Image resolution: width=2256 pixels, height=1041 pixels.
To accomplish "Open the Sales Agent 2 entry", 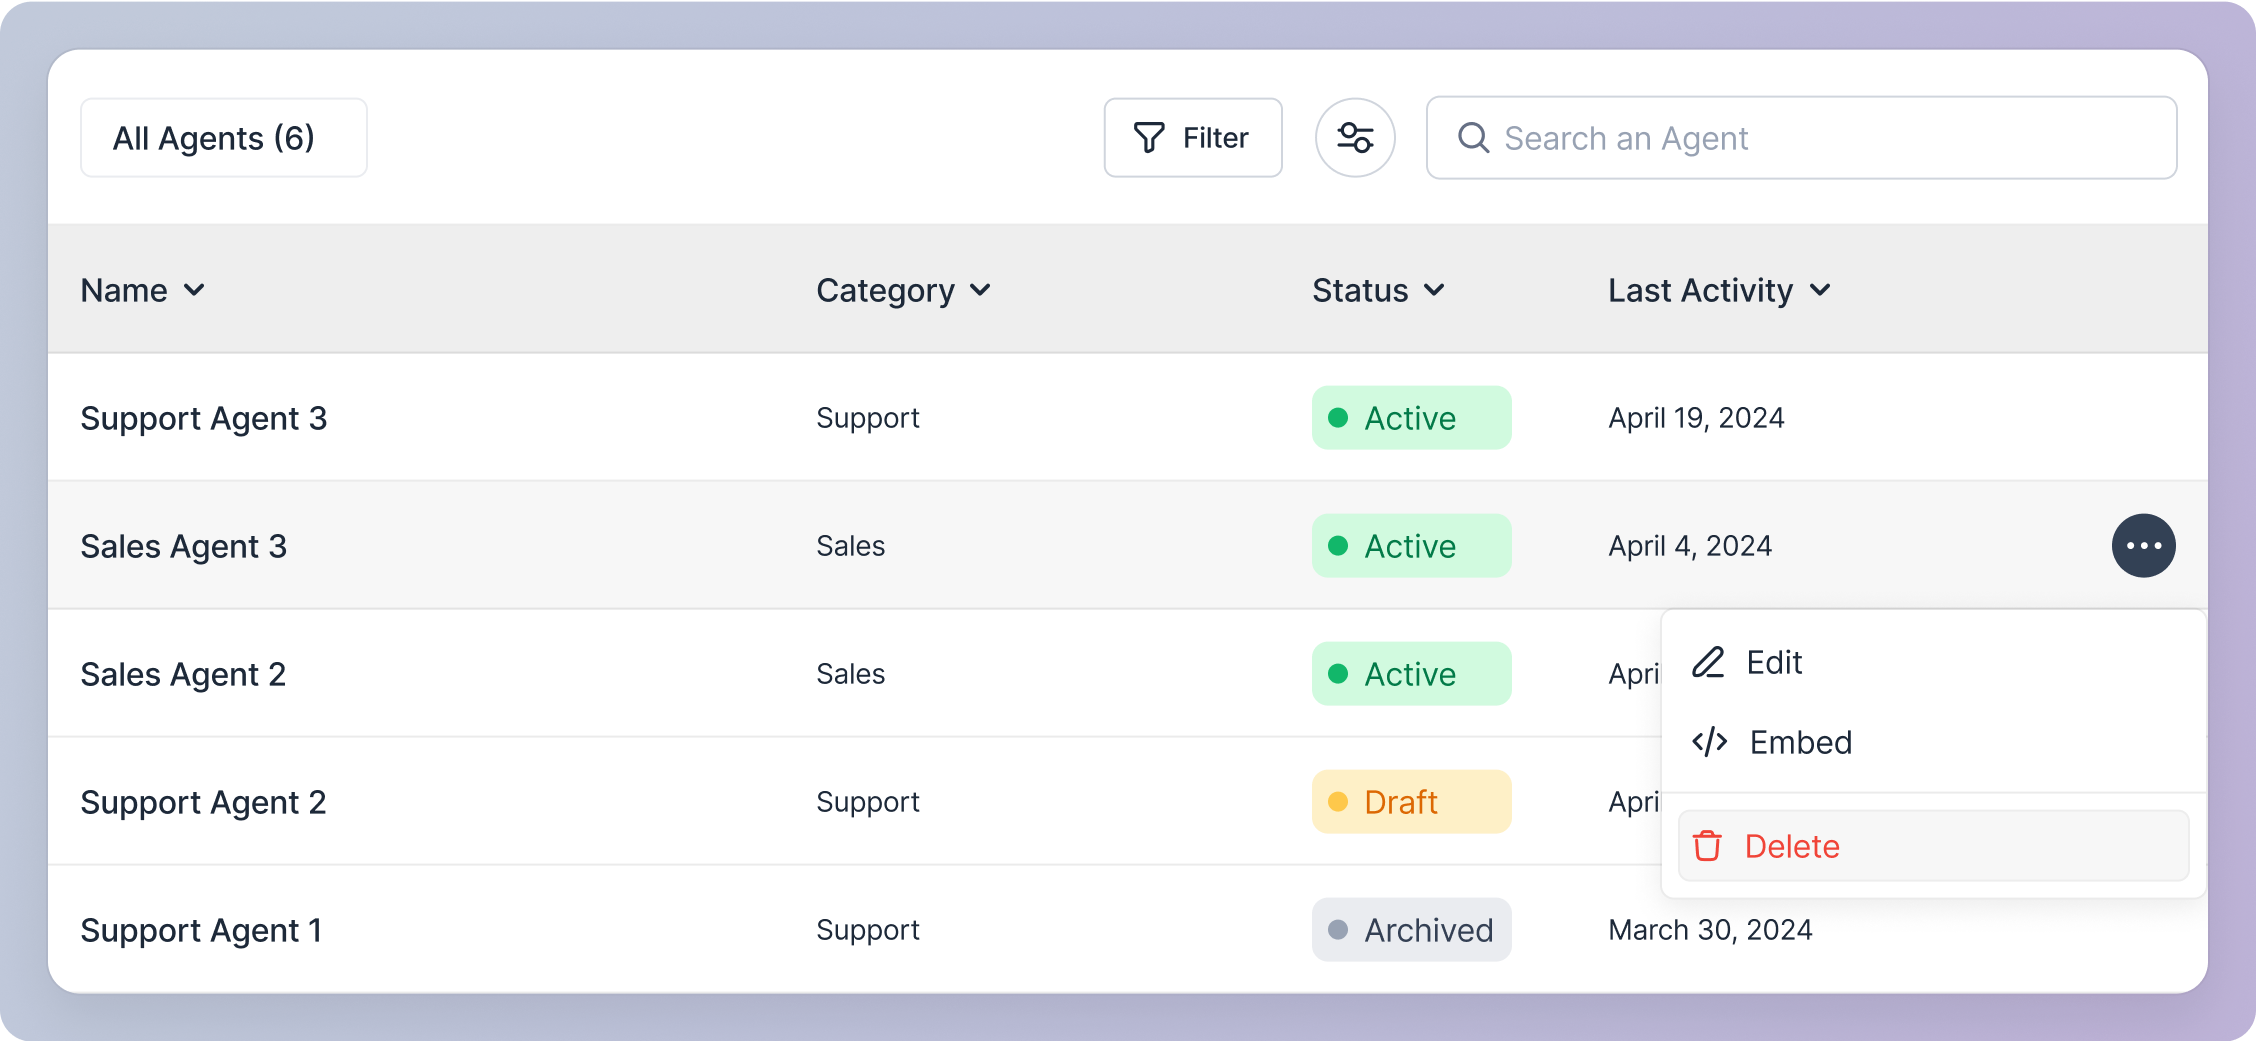I will point(183,674).
